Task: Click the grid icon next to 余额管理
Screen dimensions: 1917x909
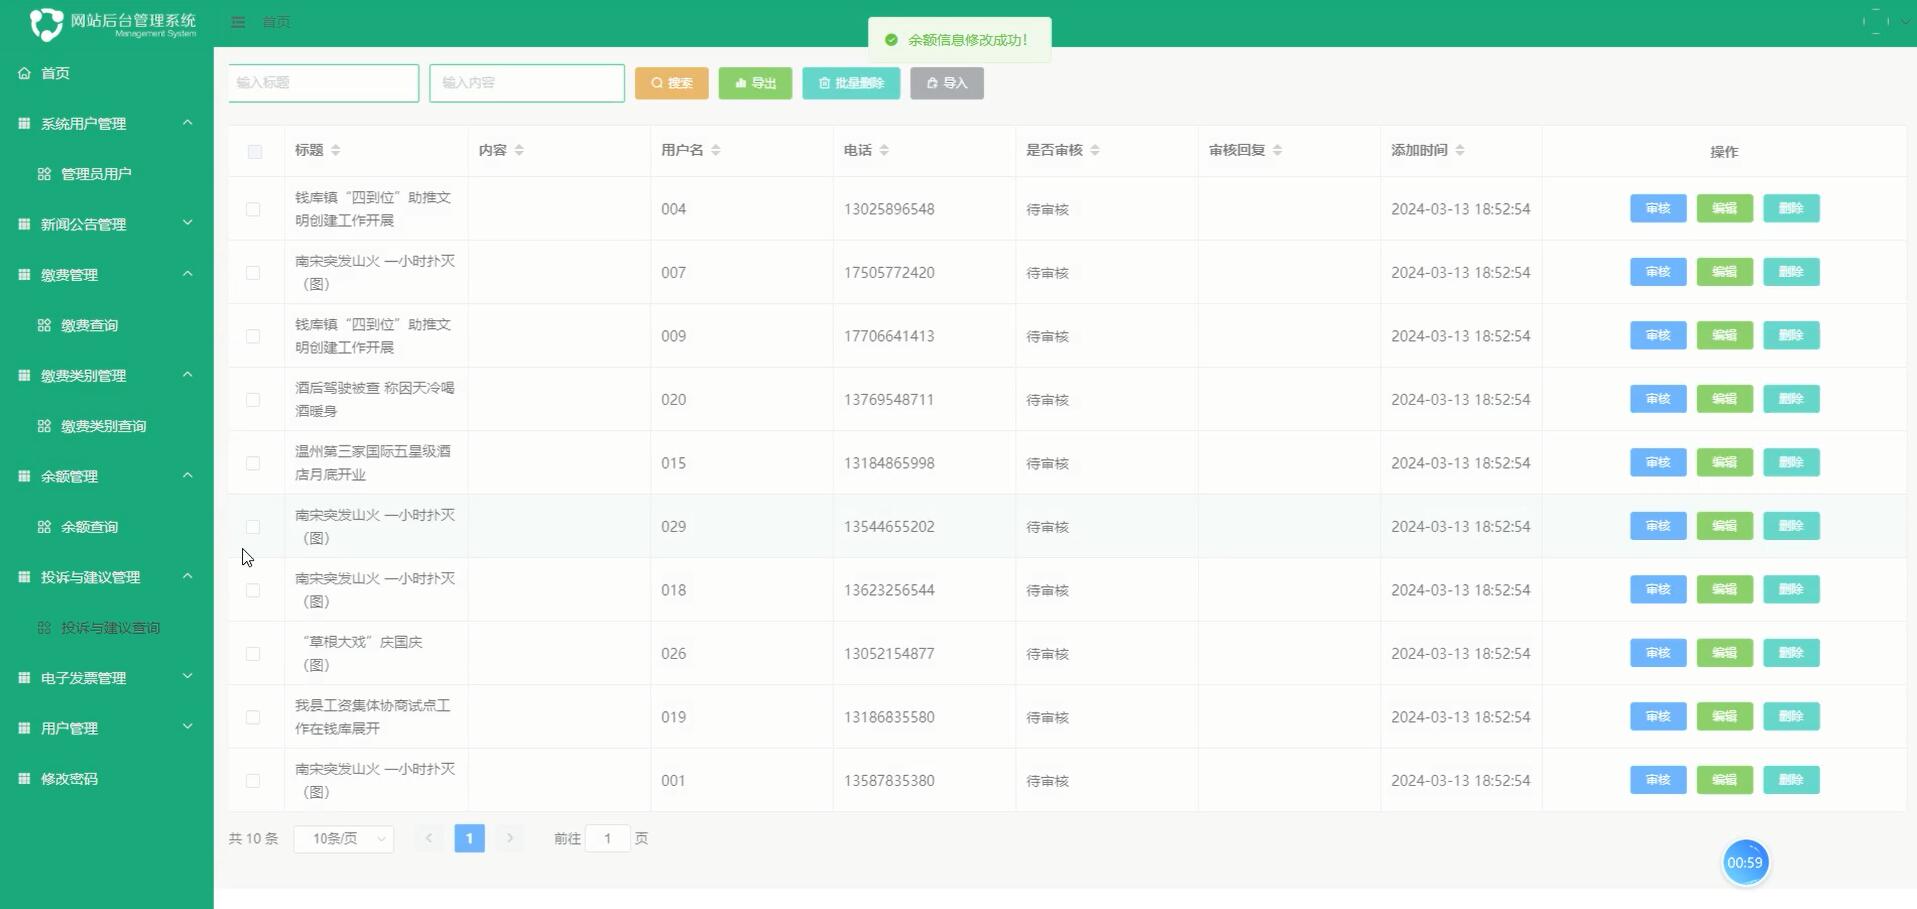Action: 24,476
